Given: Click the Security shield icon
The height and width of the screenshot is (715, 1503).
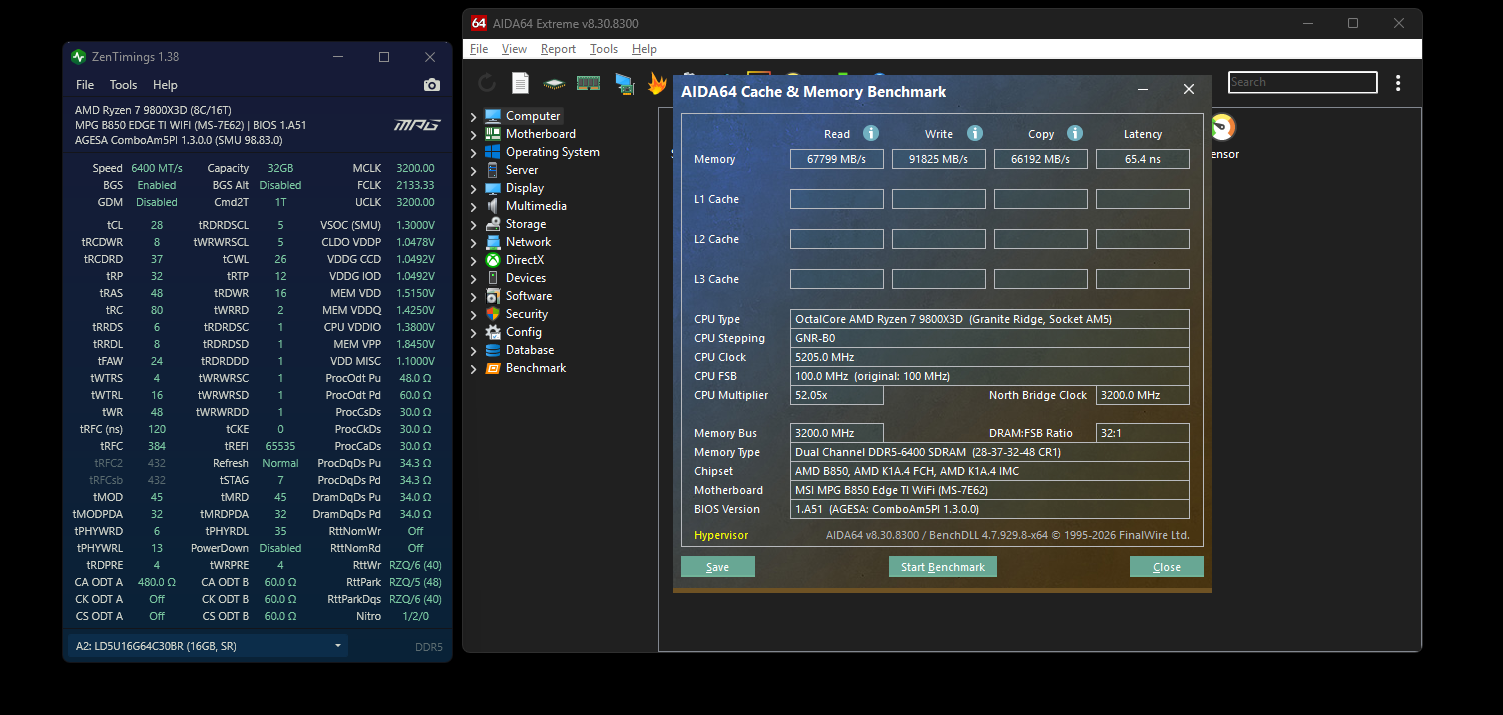Looking at the screenshot, I should pyautogui.click(x=493, y=314).
